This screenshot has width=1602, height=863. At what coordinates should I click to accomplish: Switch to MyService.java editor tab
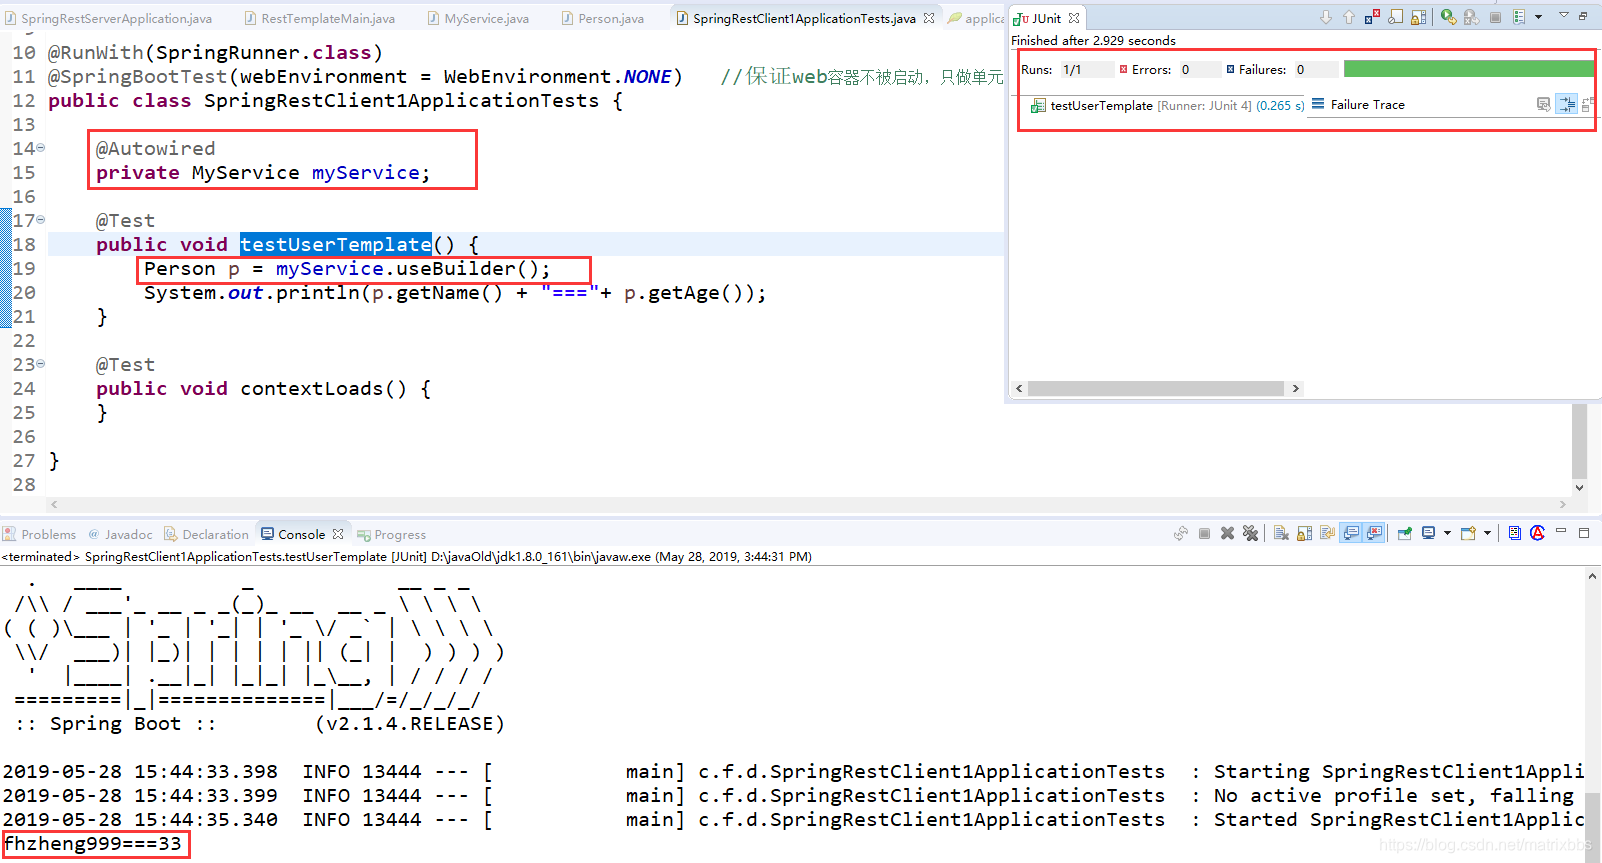478,18
